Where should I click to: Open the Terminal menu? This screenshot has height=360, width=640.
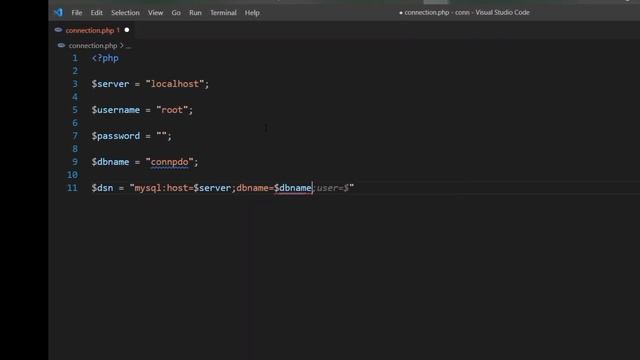click(223, 13)
